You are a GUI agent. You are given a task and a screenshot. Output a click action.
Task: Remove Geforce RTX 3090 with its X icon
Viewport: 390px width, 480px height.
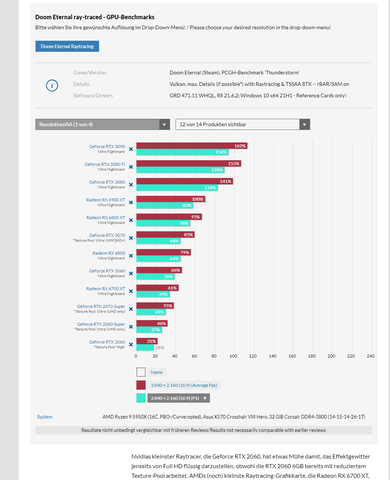[x=131, y=149]
